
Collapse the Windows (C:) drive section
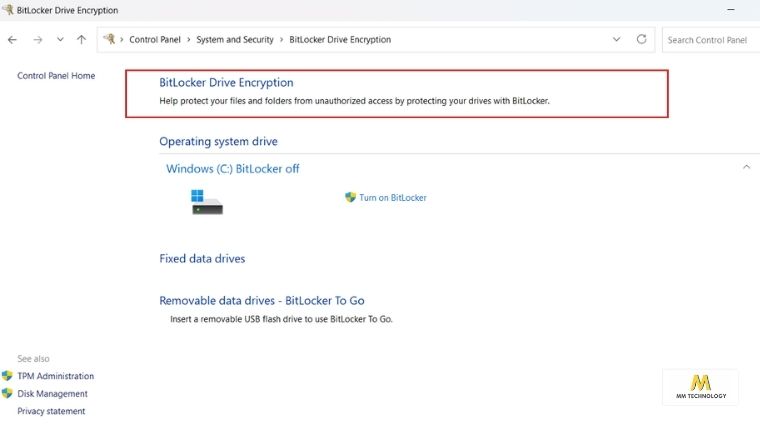tap(746, 167)
